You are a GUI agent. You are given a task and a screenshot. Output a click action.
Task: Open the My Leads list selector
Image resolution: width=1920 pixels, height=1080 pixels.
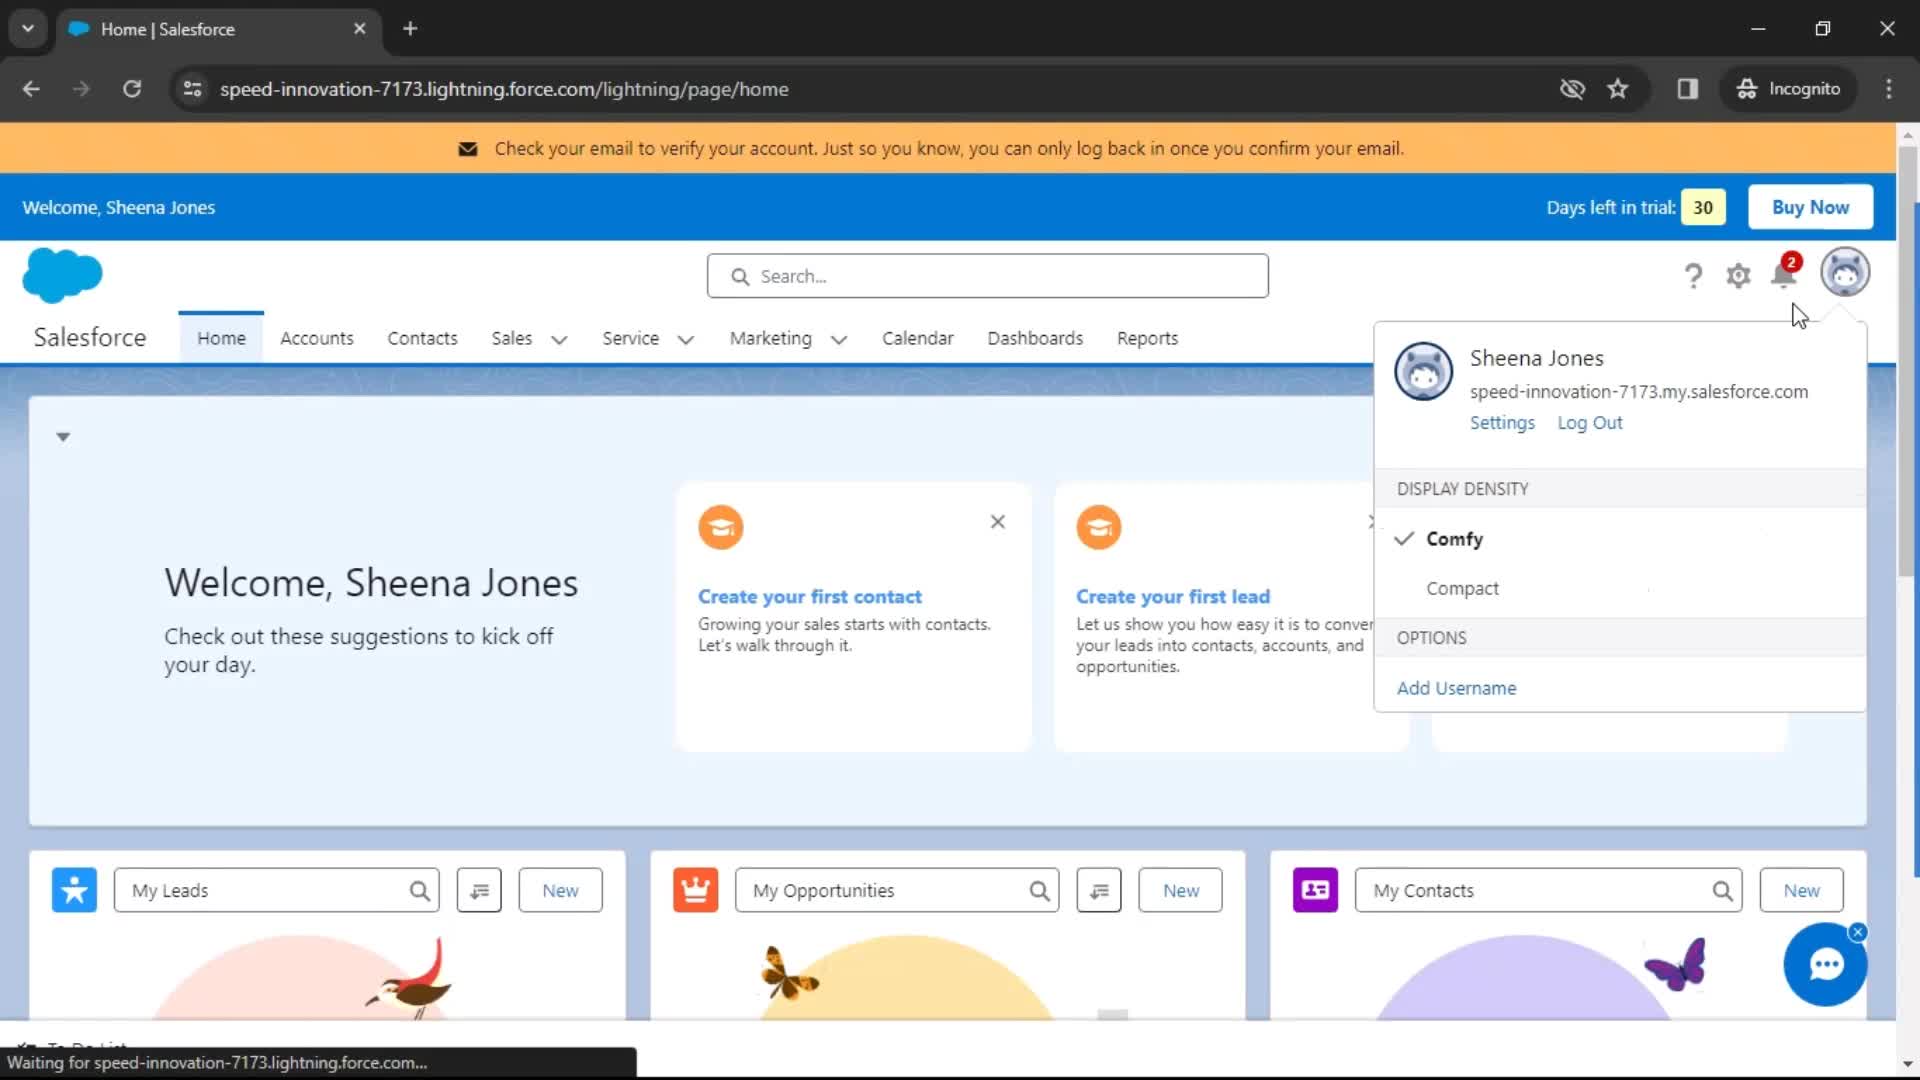[x=277, y=890]
